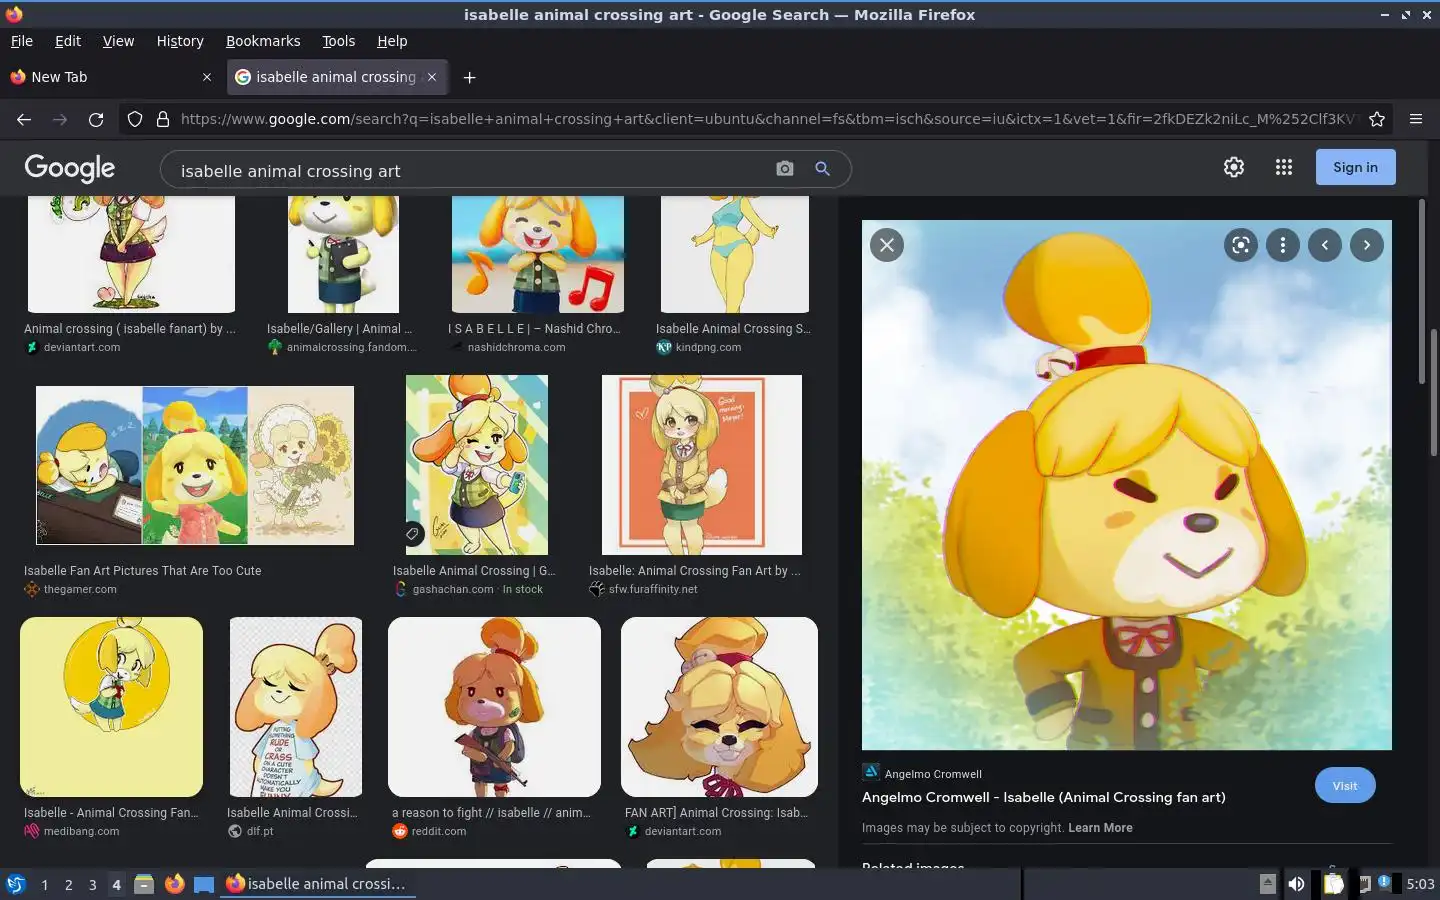The height and width of the screenshot is (900, 1440).
Task: Open the Tools menu
Action: (x=338, y=41)
